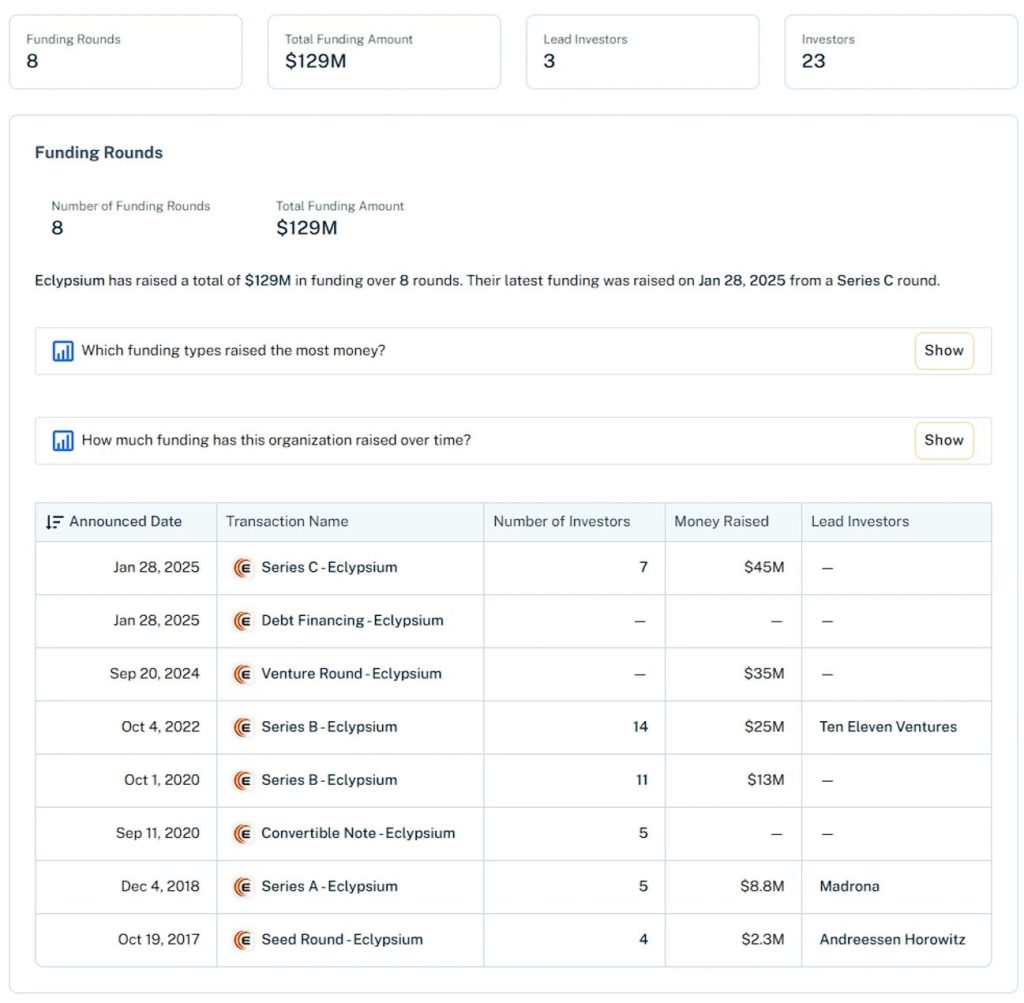Click the Eclypsium logo in the Seed Round row

coord(243,940)
